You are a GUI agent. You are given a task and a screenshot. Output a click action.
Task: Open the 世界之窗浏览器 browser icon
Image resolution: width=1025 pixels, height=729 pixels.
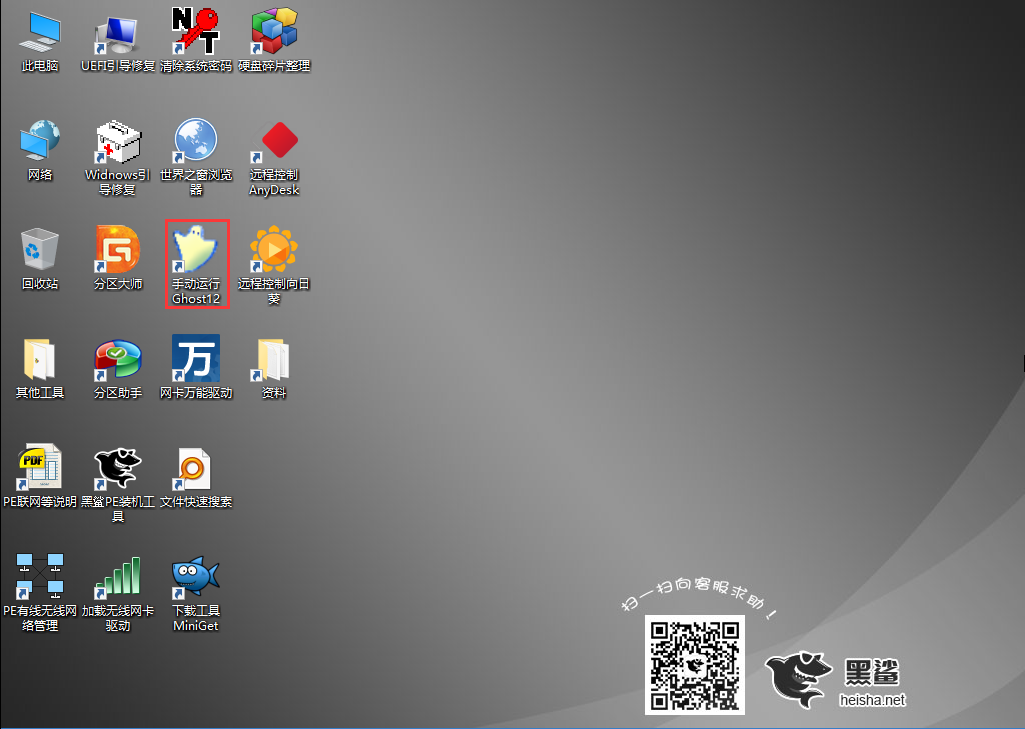click(x=196, y=142)
